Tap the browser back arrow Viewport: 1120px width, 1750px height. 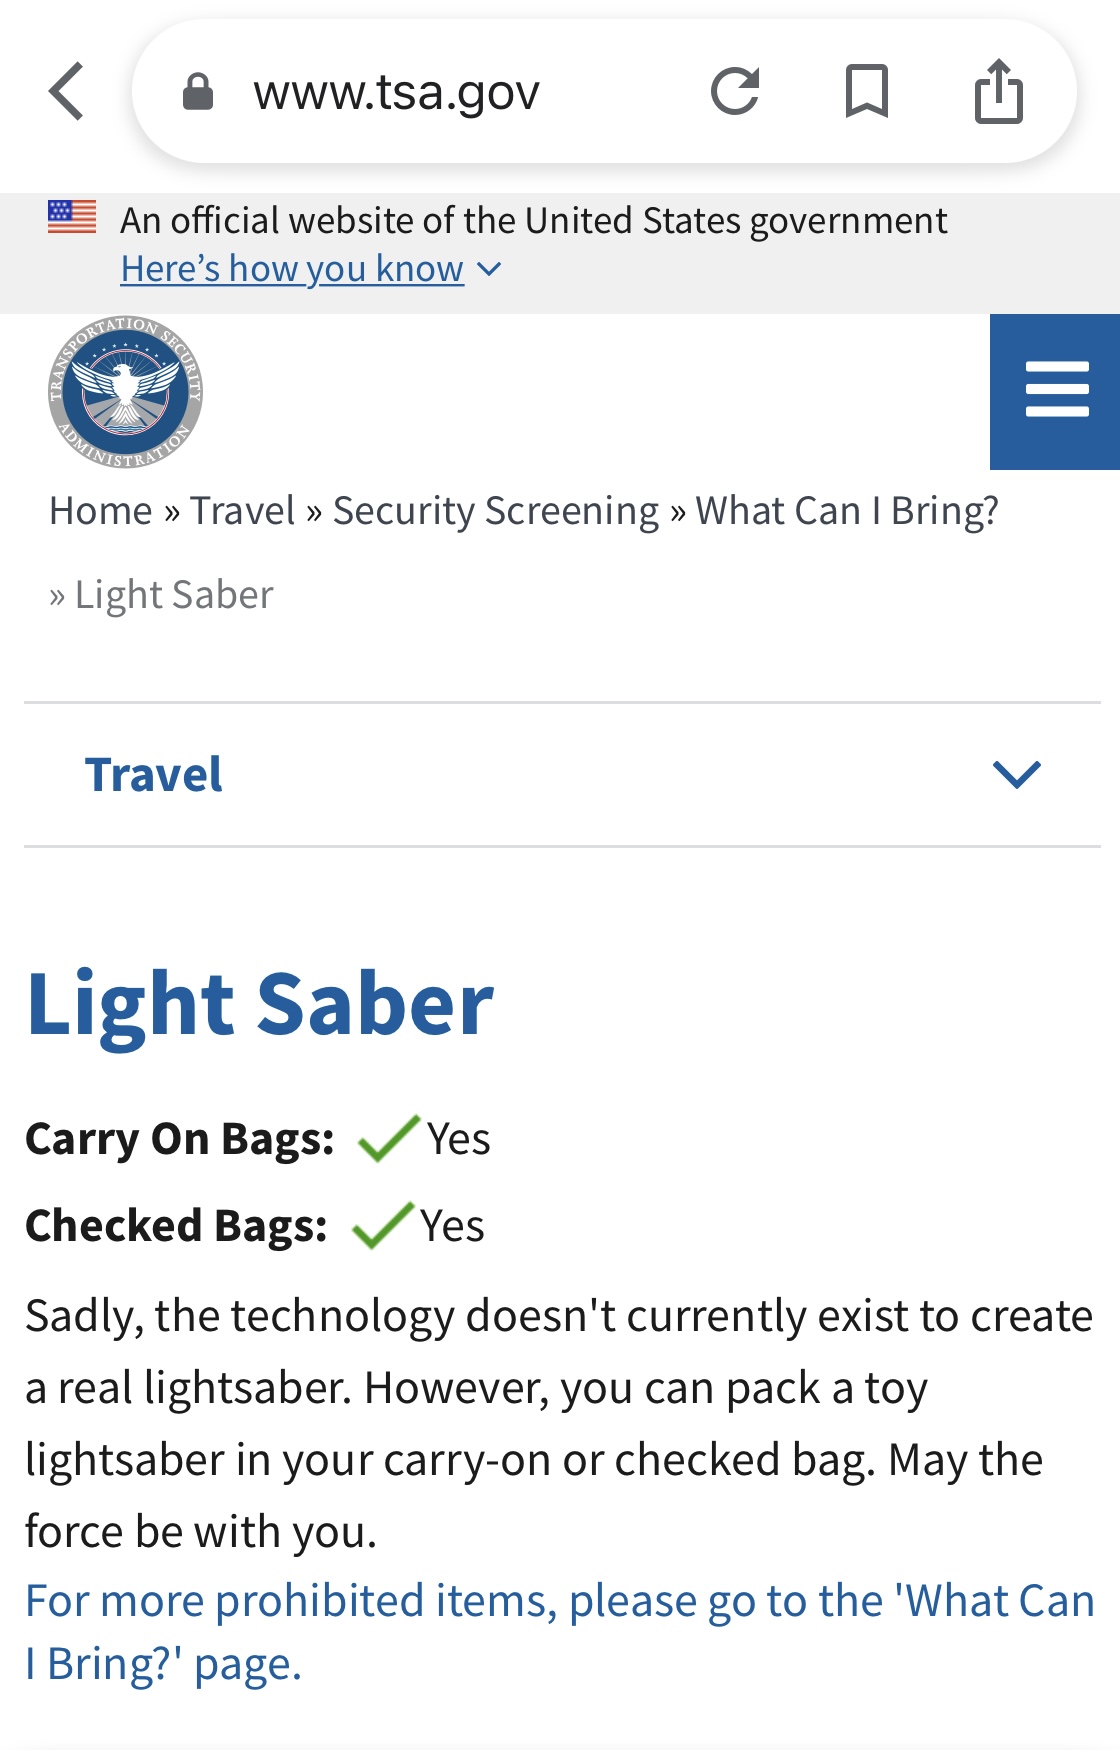click(x=66, y=91)
